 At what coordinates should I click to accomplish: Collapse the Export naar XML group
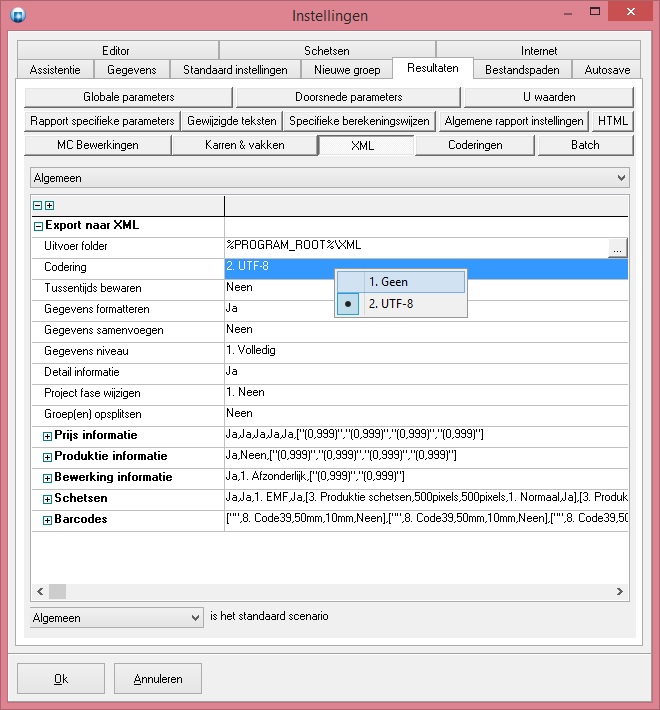(38, 226)
